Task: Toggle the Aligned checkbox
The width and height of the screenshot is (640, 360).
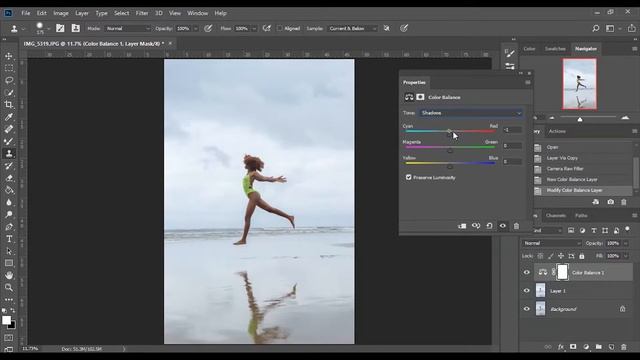Action: [280, 28]
